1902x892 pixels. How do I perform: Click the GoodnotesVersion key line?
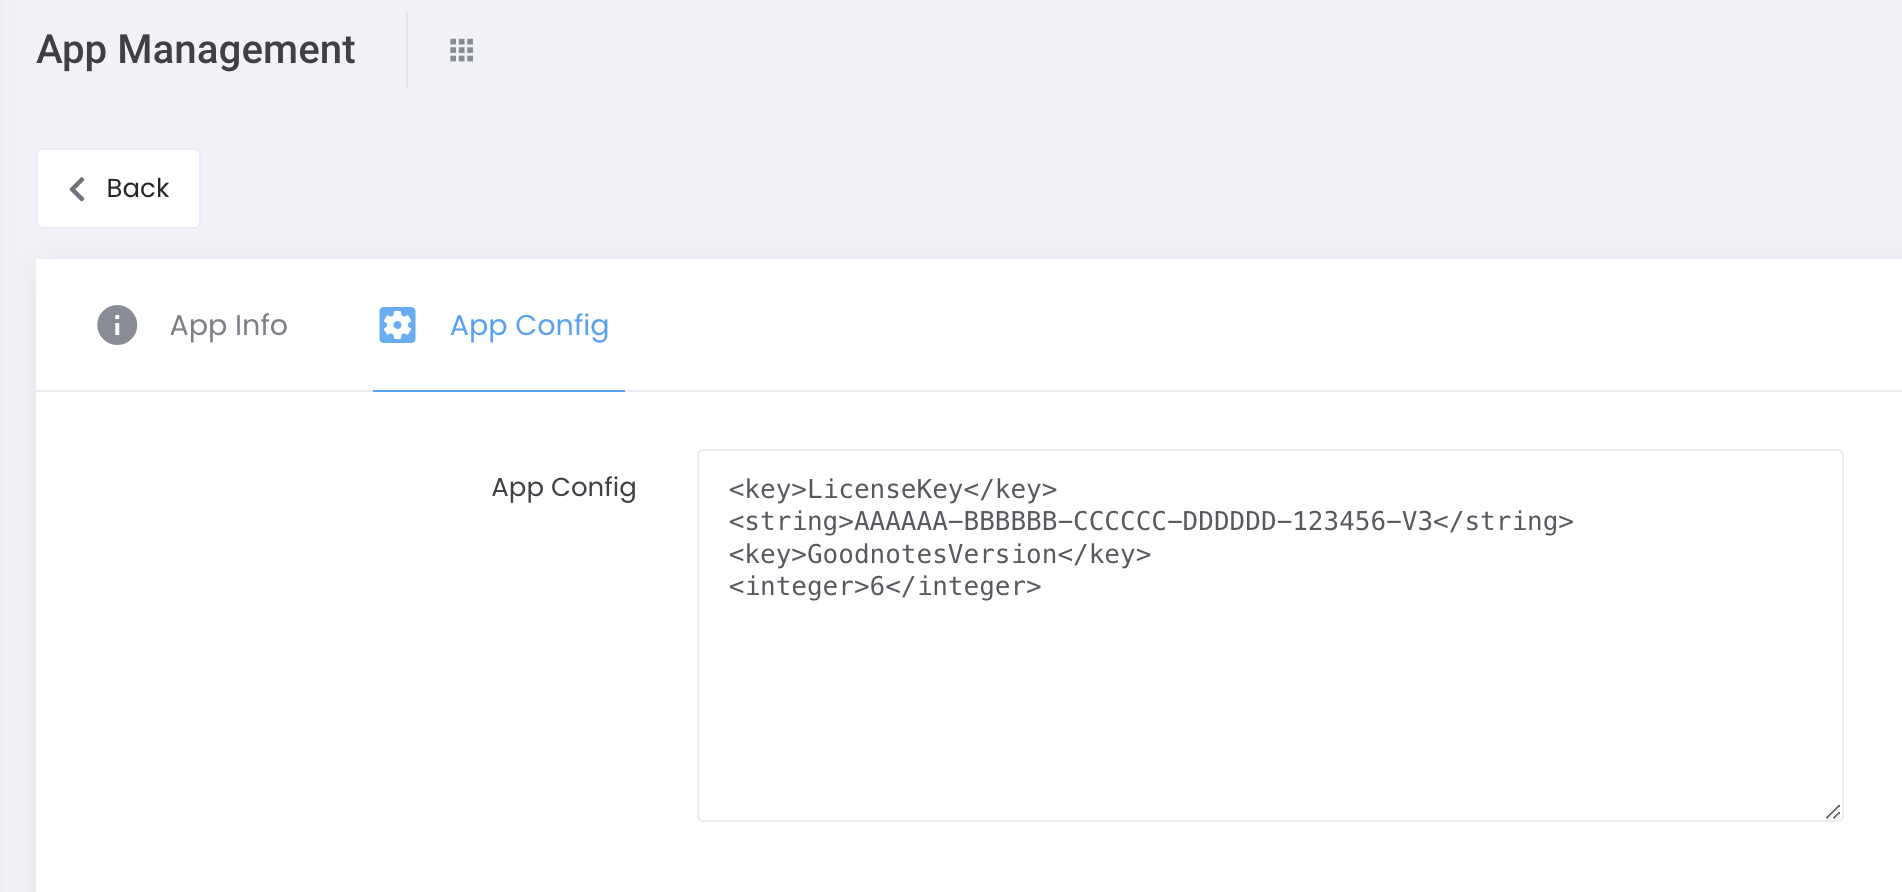click(x=939, y=554)
